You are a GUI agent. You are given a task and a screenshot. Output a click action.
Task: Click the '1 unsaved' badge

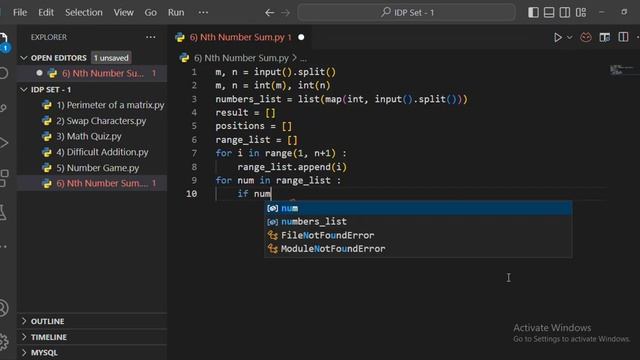[x=111, y=58]
